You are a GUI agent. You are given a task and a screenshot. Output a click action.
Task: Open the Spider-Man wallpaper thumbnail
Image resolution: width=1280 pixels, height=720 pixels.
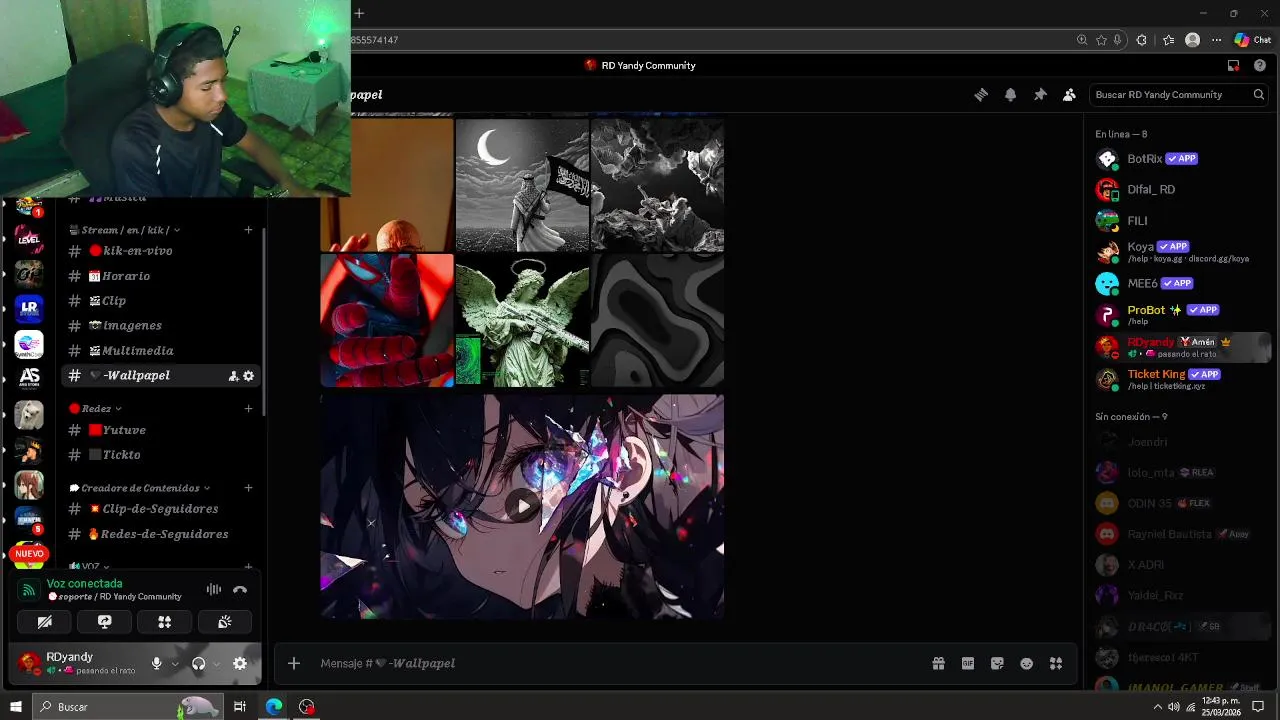click(x=387, y=320)
